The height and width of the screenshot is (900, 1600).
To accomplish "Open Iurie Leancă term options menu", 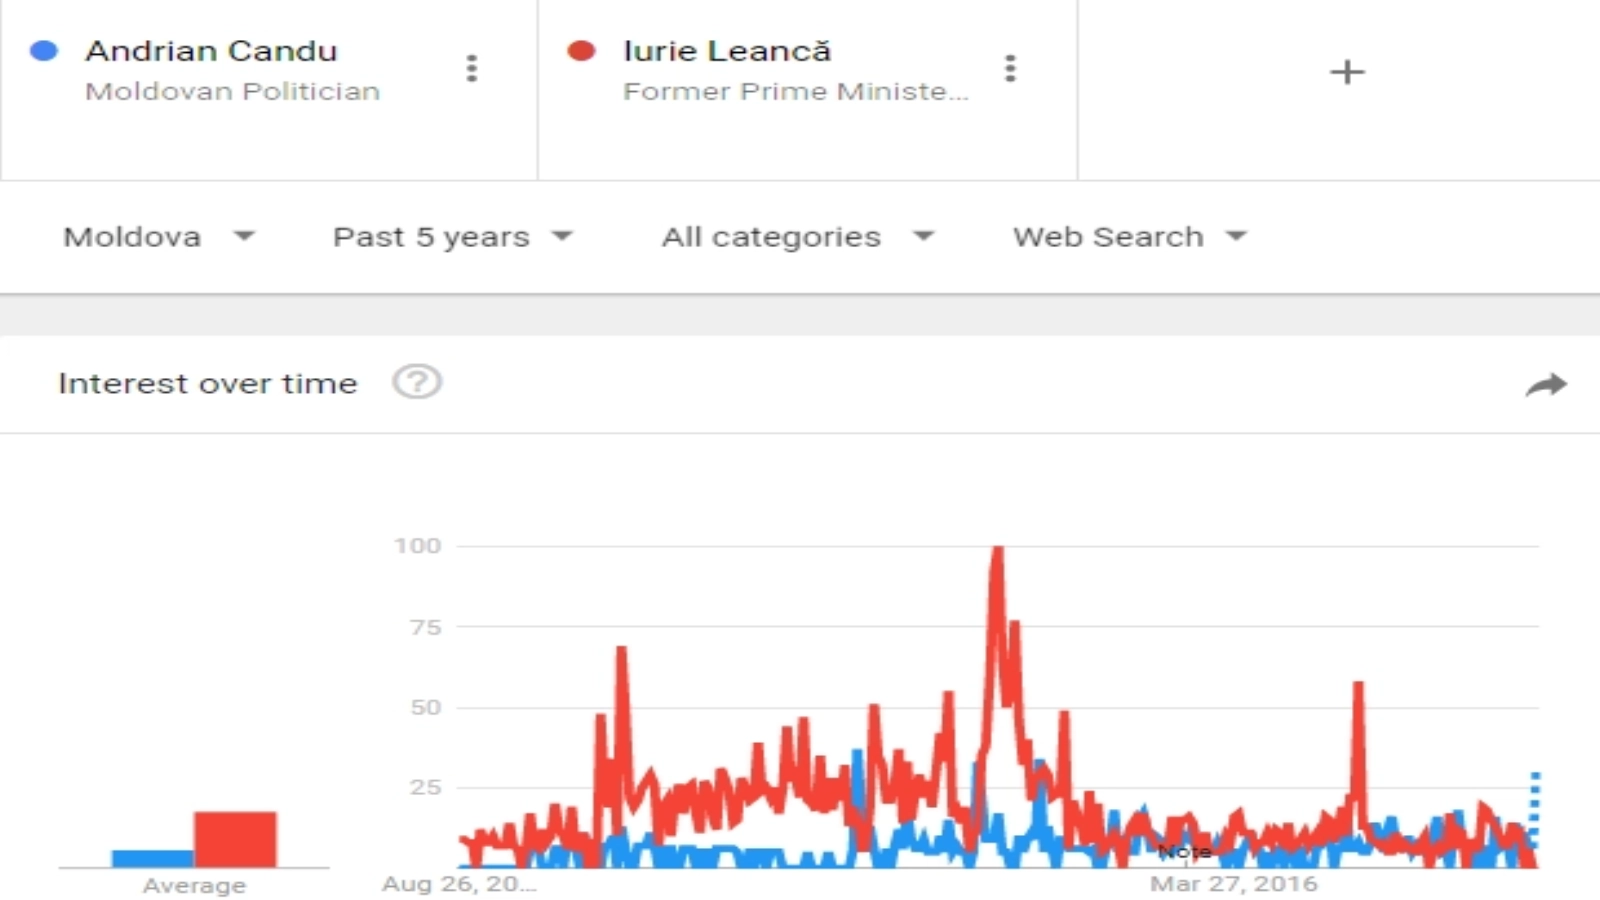I will [1010, 68].
